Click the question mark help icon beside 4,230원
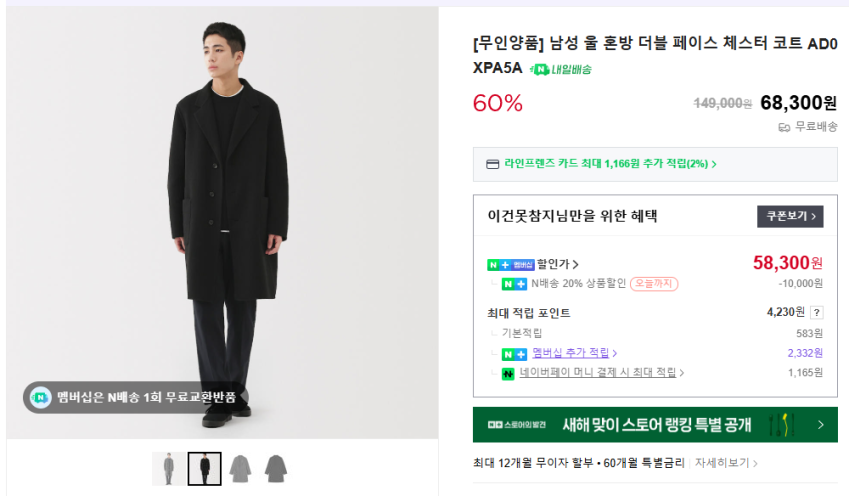The width and height of the screenshot is (849, 496). pos(816,313)
